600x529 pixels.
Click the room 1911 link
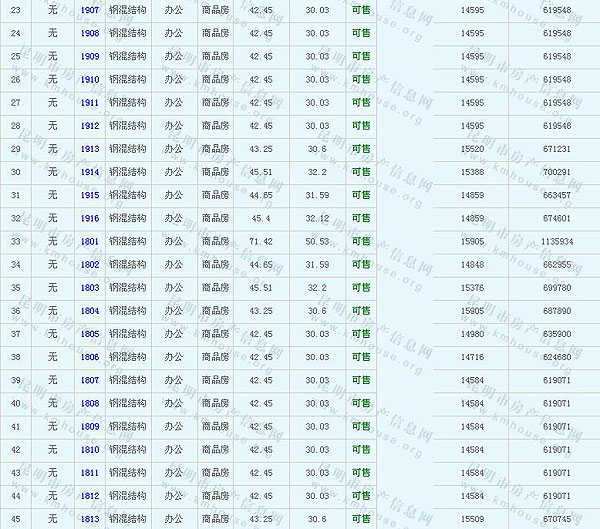tap(90, 103)
